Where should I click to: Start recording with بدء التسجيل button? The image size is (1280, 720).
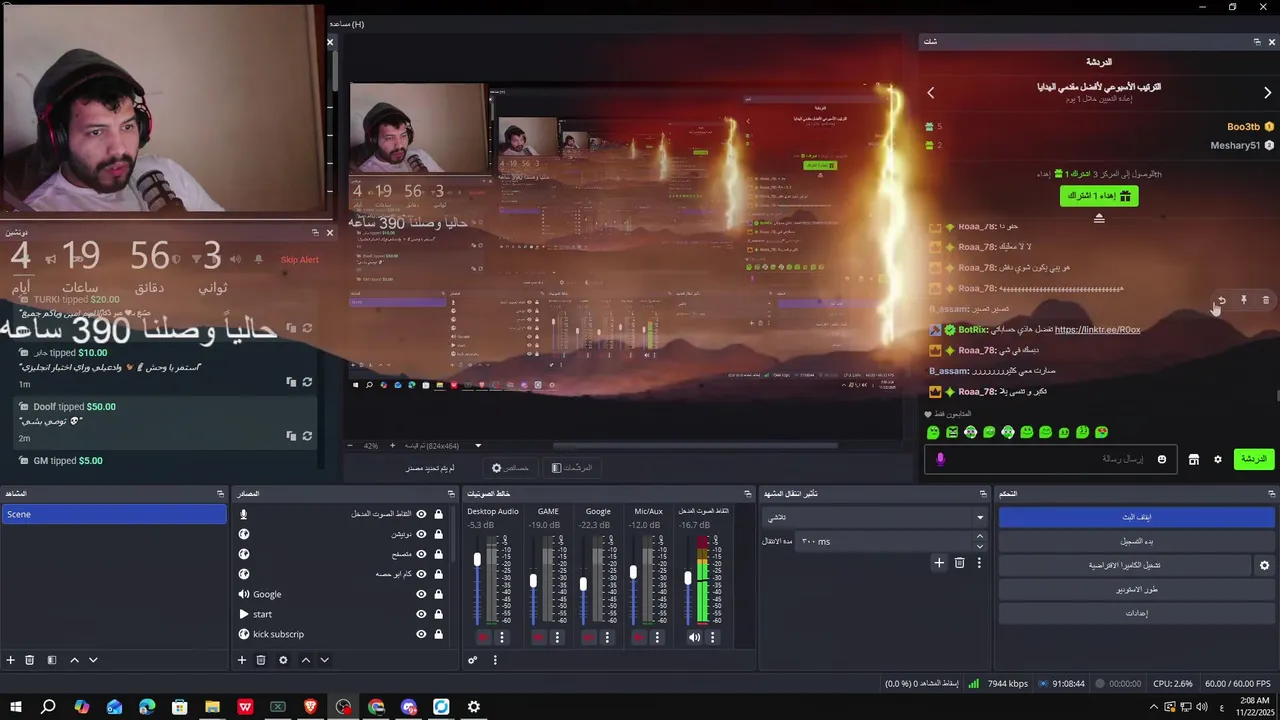pyautogui.click(x=1136, y=541)
